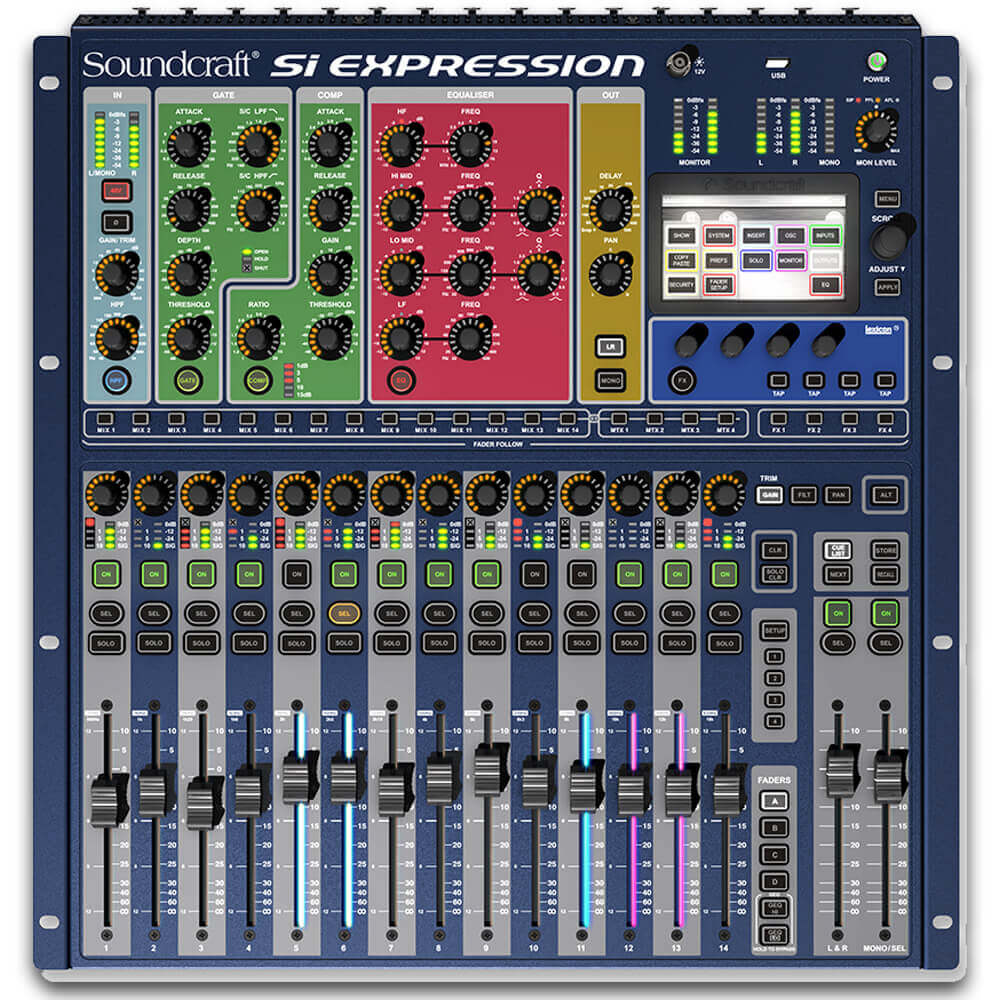The image size is (1000, 1000).
Task: Click the compressor GAIN knob
Action: point(330,273)
